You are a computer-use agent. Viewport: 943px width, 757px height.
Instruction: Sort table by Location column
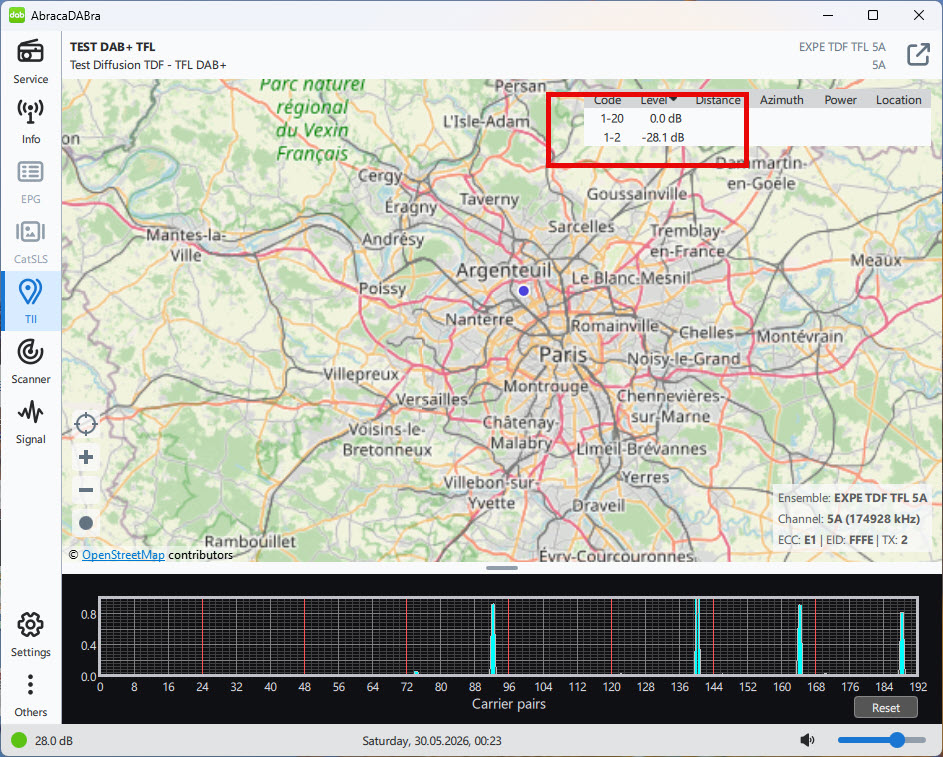(x=898, y=100)
